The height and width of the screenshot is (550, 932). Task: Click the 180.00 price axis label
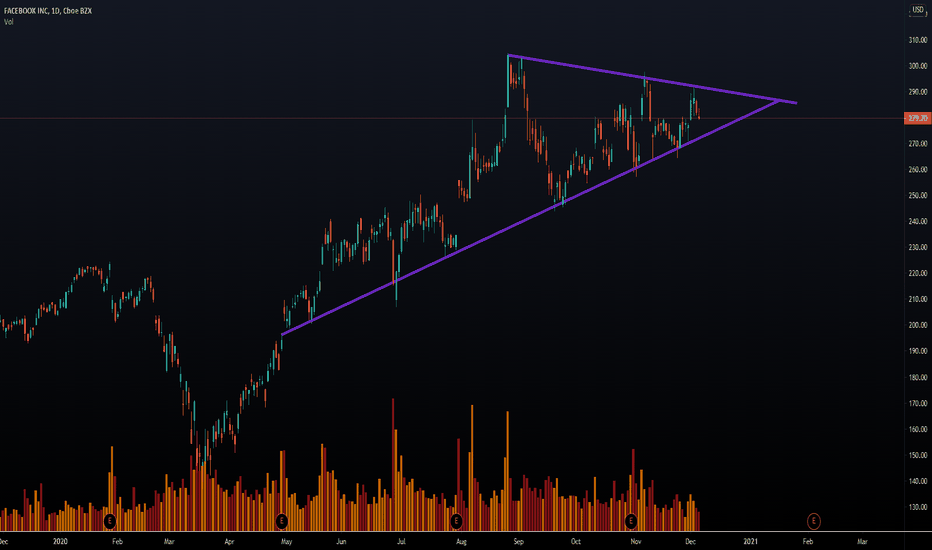[x=918, y=377]
